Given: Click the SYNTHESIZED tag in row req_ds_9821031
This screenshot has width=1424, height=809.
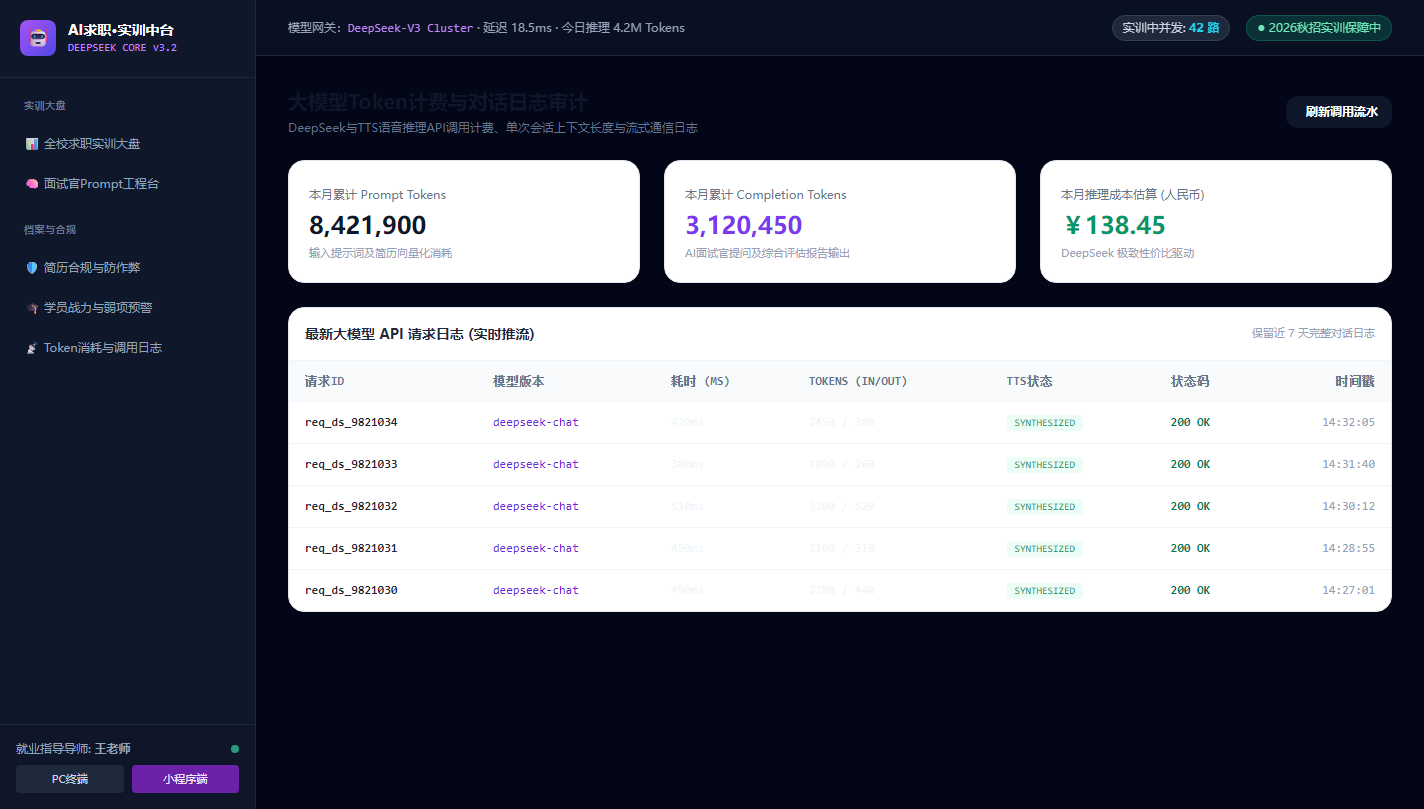Looking at the screenshot, I should pos(1045,549).
